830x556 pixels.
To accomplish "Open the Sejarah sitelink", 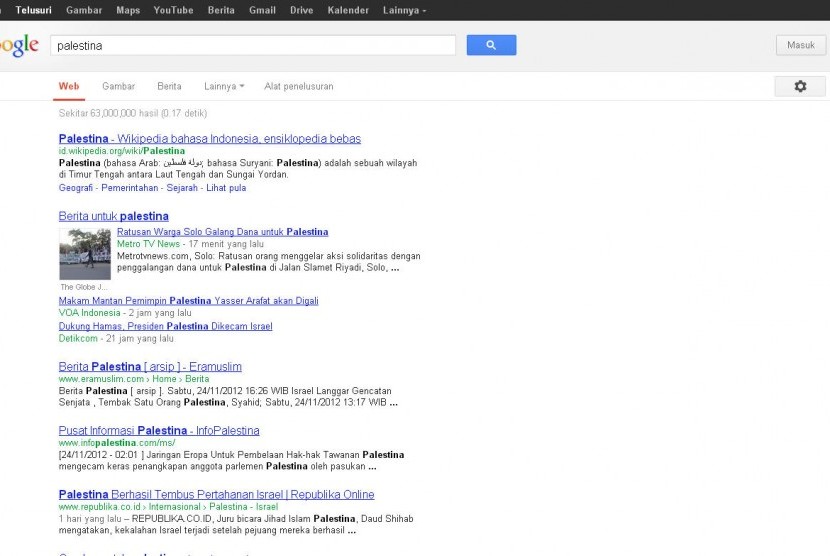I will (182, 187).
